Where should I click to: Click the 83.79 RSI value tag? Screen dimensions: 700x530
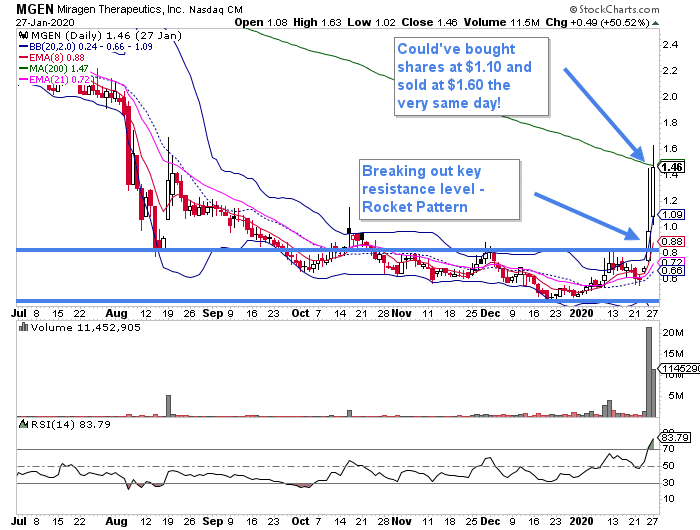pos(675,437)
